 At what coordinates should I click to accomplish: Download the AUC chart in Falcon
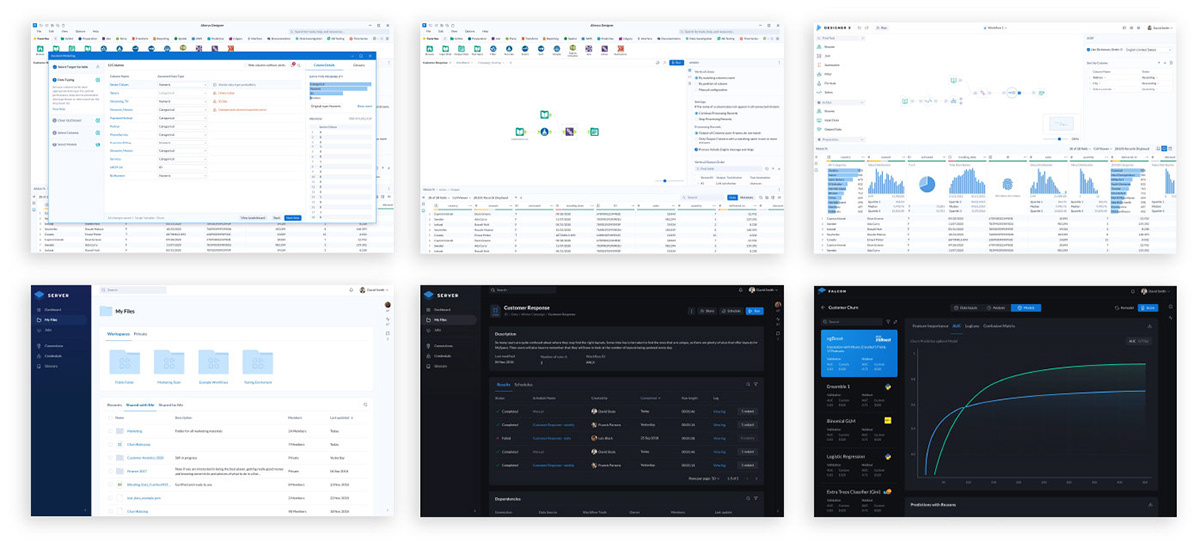coord(1149,326)
